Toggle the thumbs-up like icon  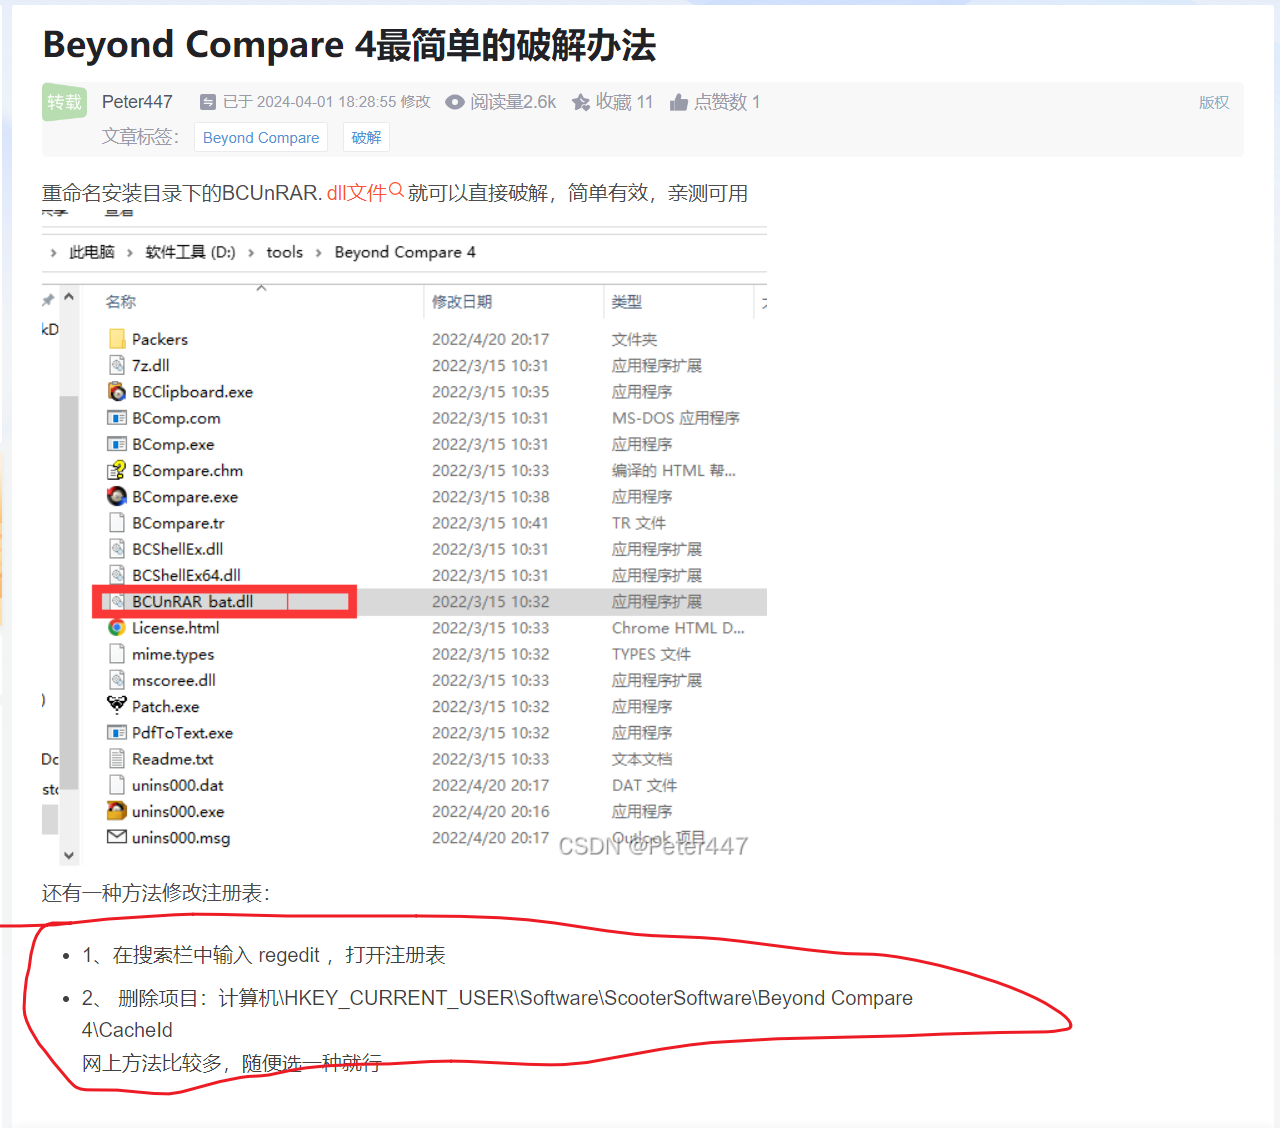(679, 101)
